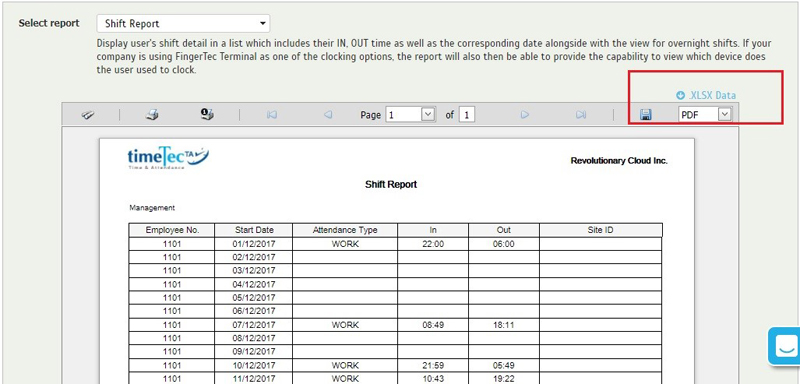
Task: Click the save export floppy disk icon
Action: click(645, 115)
